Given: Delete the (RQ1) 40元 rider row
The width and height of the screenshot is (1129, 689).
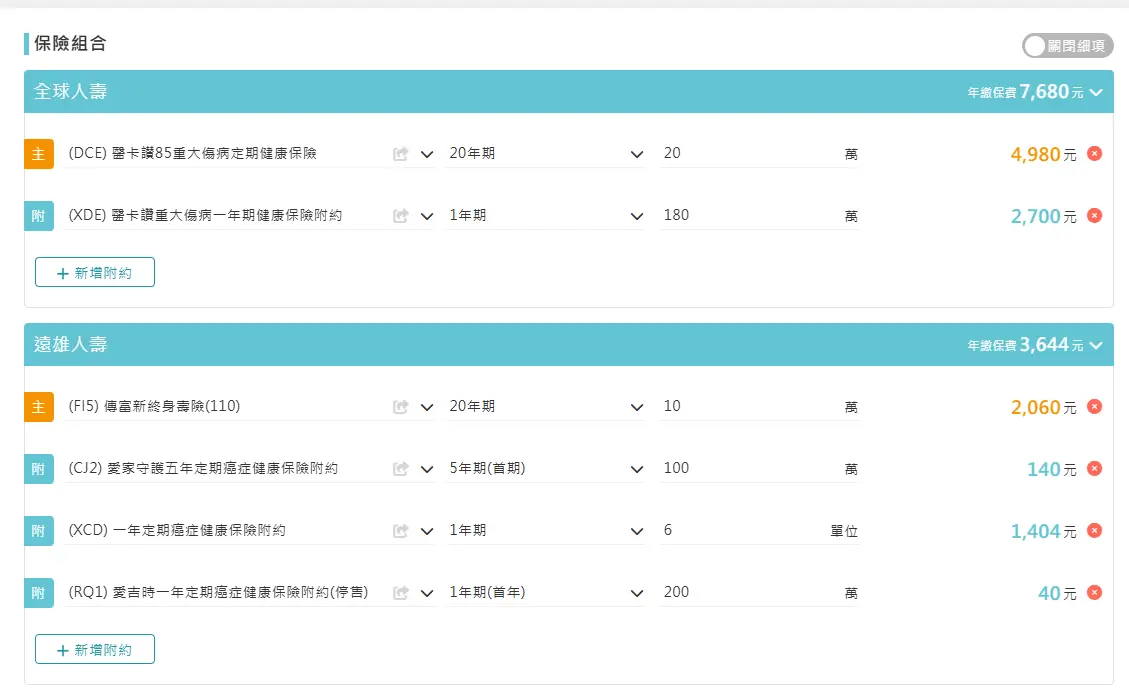Looking at the screenshot, I should (x=1094, y=593).
